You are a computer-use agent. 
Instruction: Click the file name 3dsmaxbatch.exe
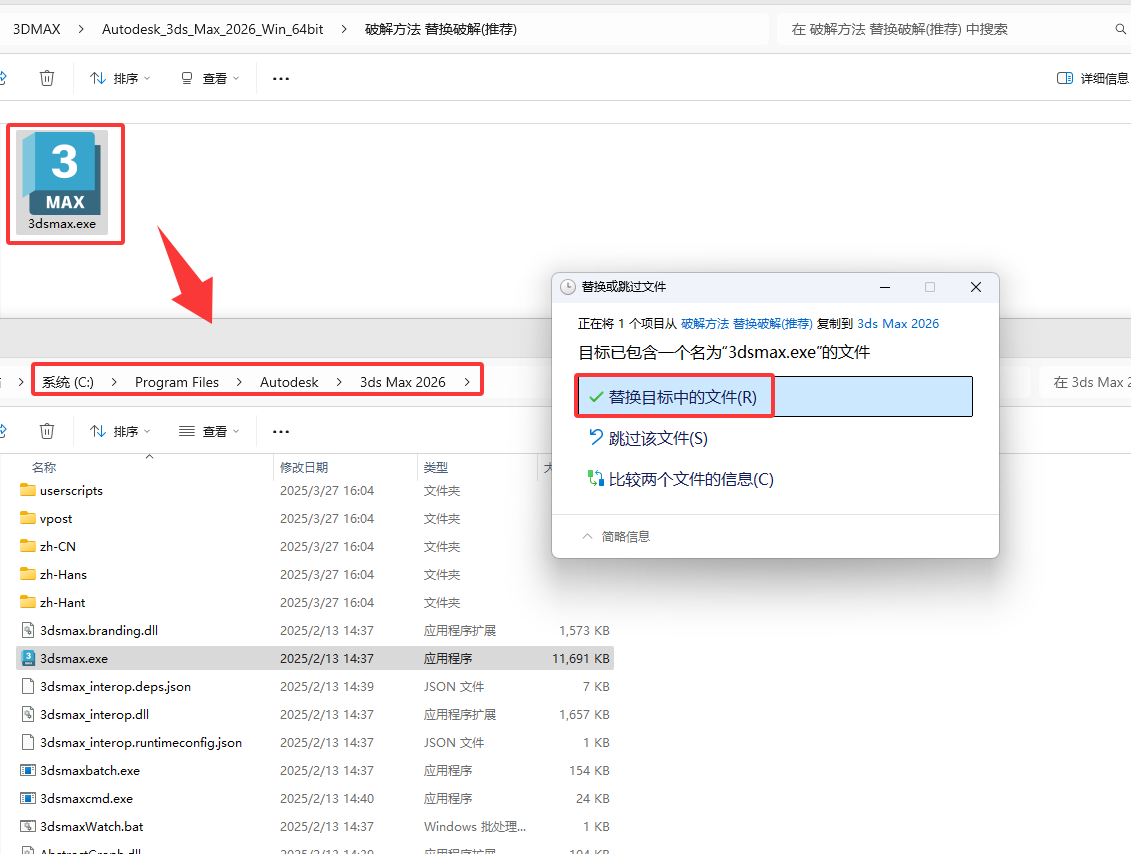[x=90, y=770]
